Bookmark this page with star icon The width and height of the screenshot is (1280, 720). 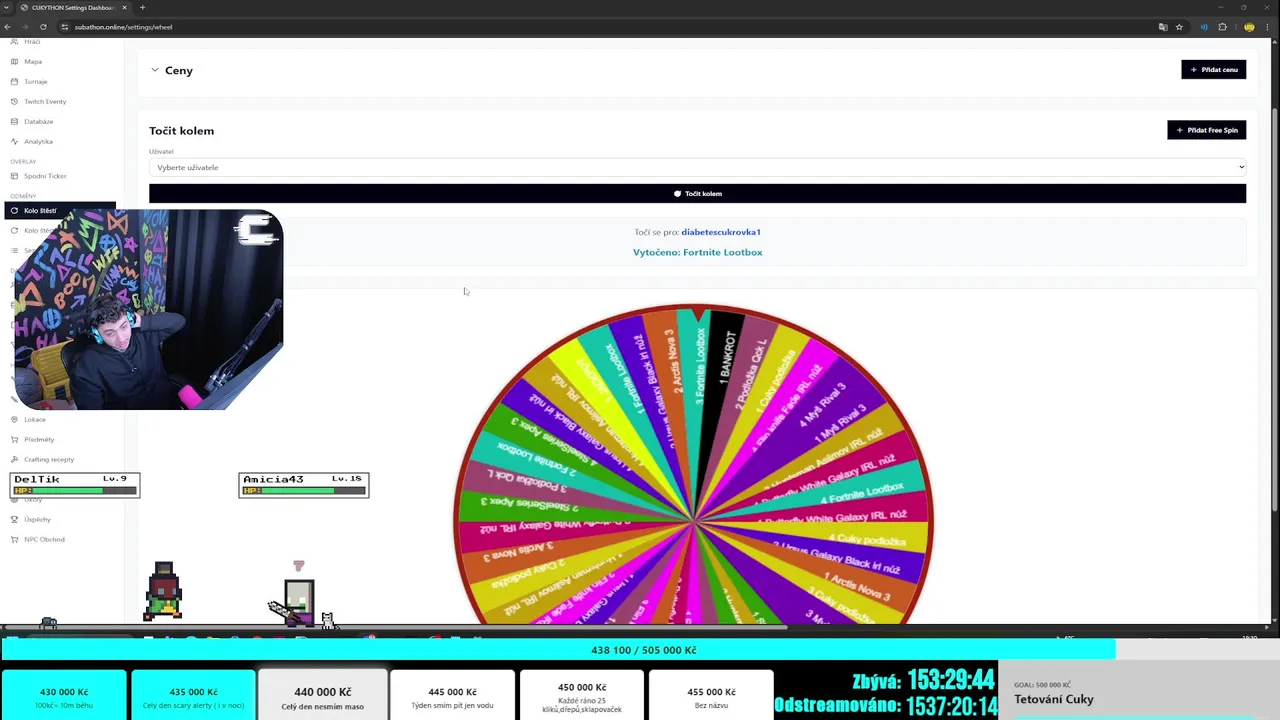point(1180,27)
